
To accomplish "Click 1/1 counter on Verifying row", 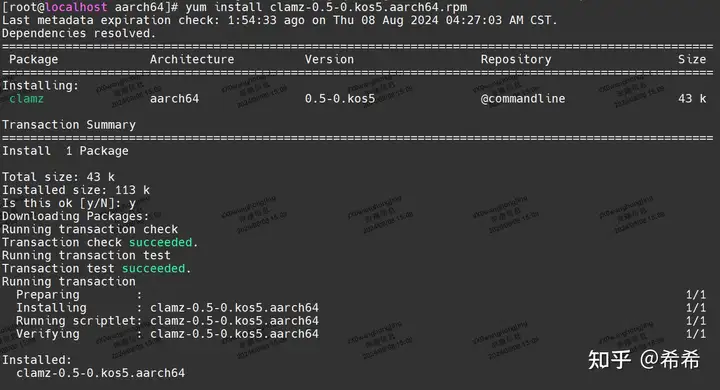I will [696, 334].
